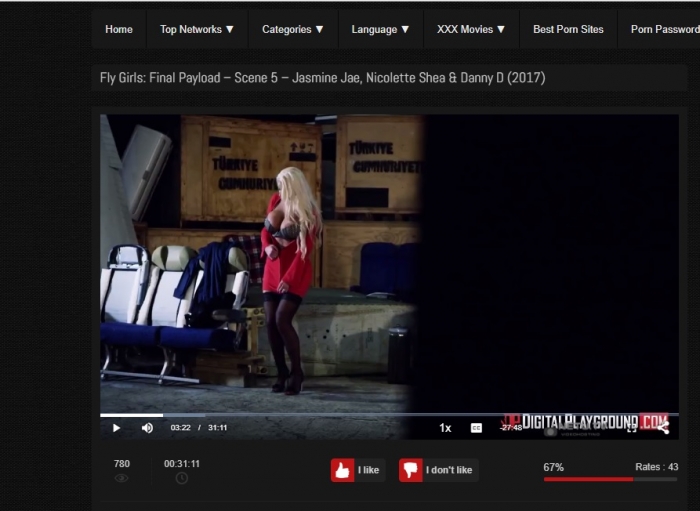This screenshot has width=700, height=511.
Task: Mute the video with the speaker icon
Action: tap(147, 428)
